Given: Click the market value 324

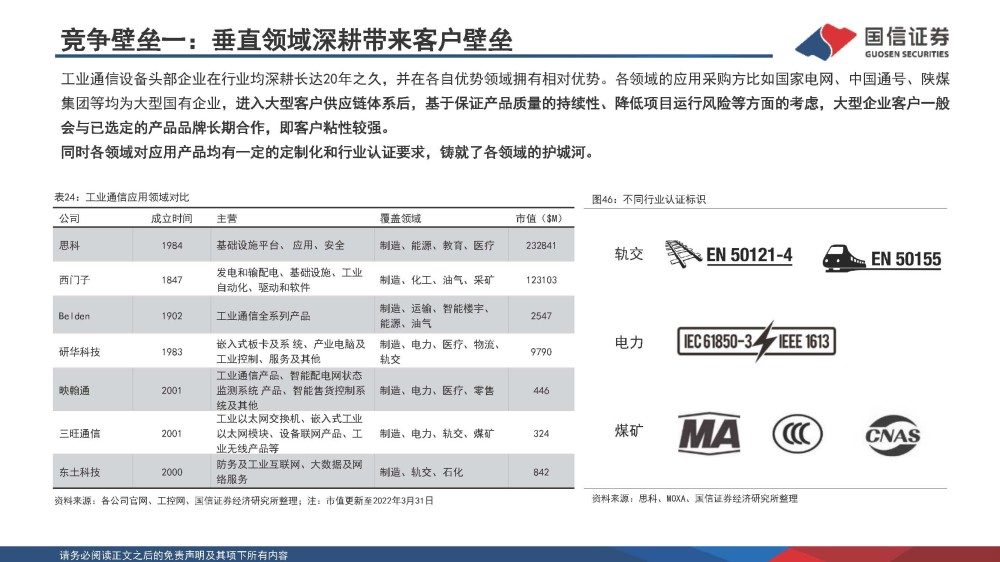Looking at the screenshot, I should point(541,433).
